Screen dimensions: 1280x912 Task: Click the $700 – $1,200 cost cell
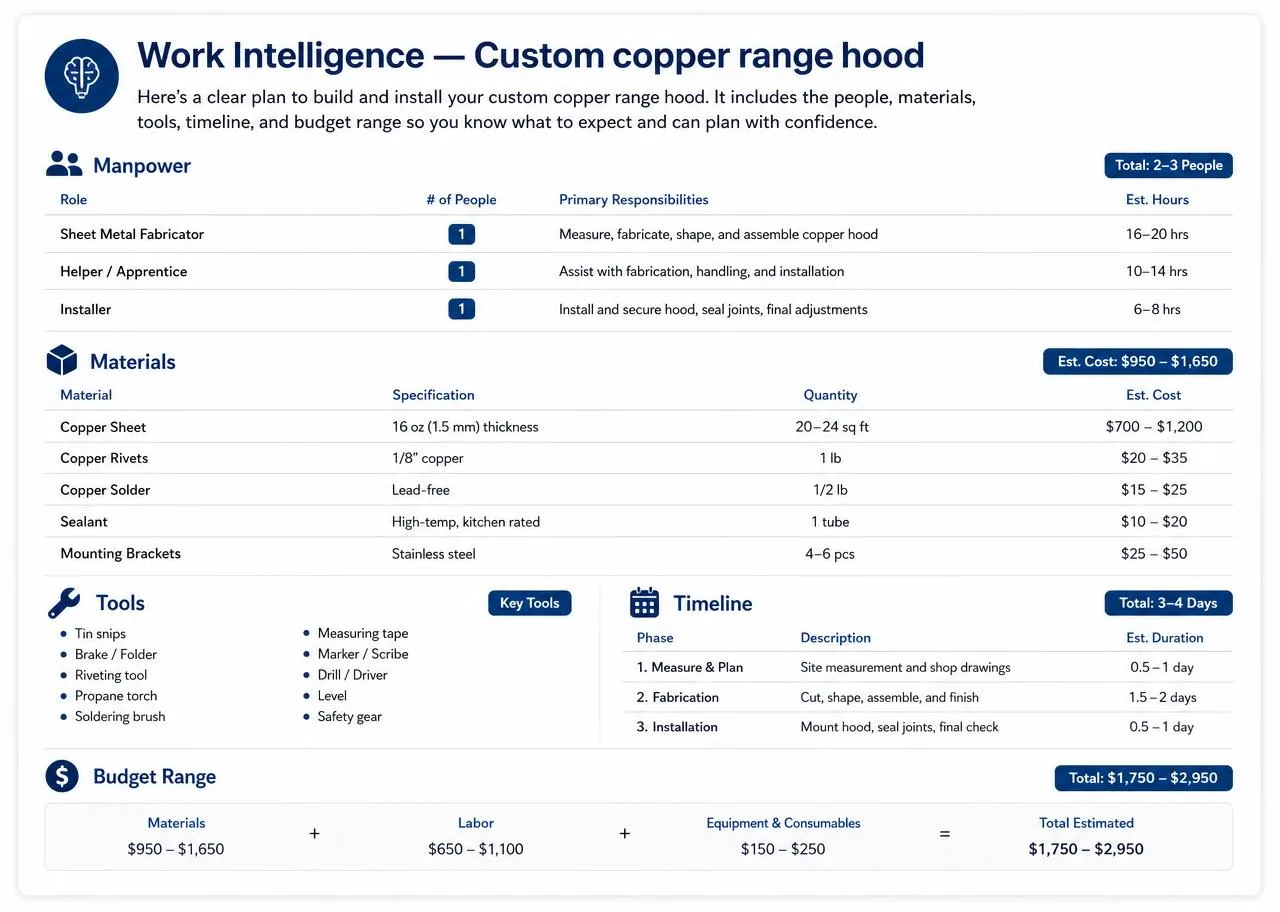tap(1154, 427)
